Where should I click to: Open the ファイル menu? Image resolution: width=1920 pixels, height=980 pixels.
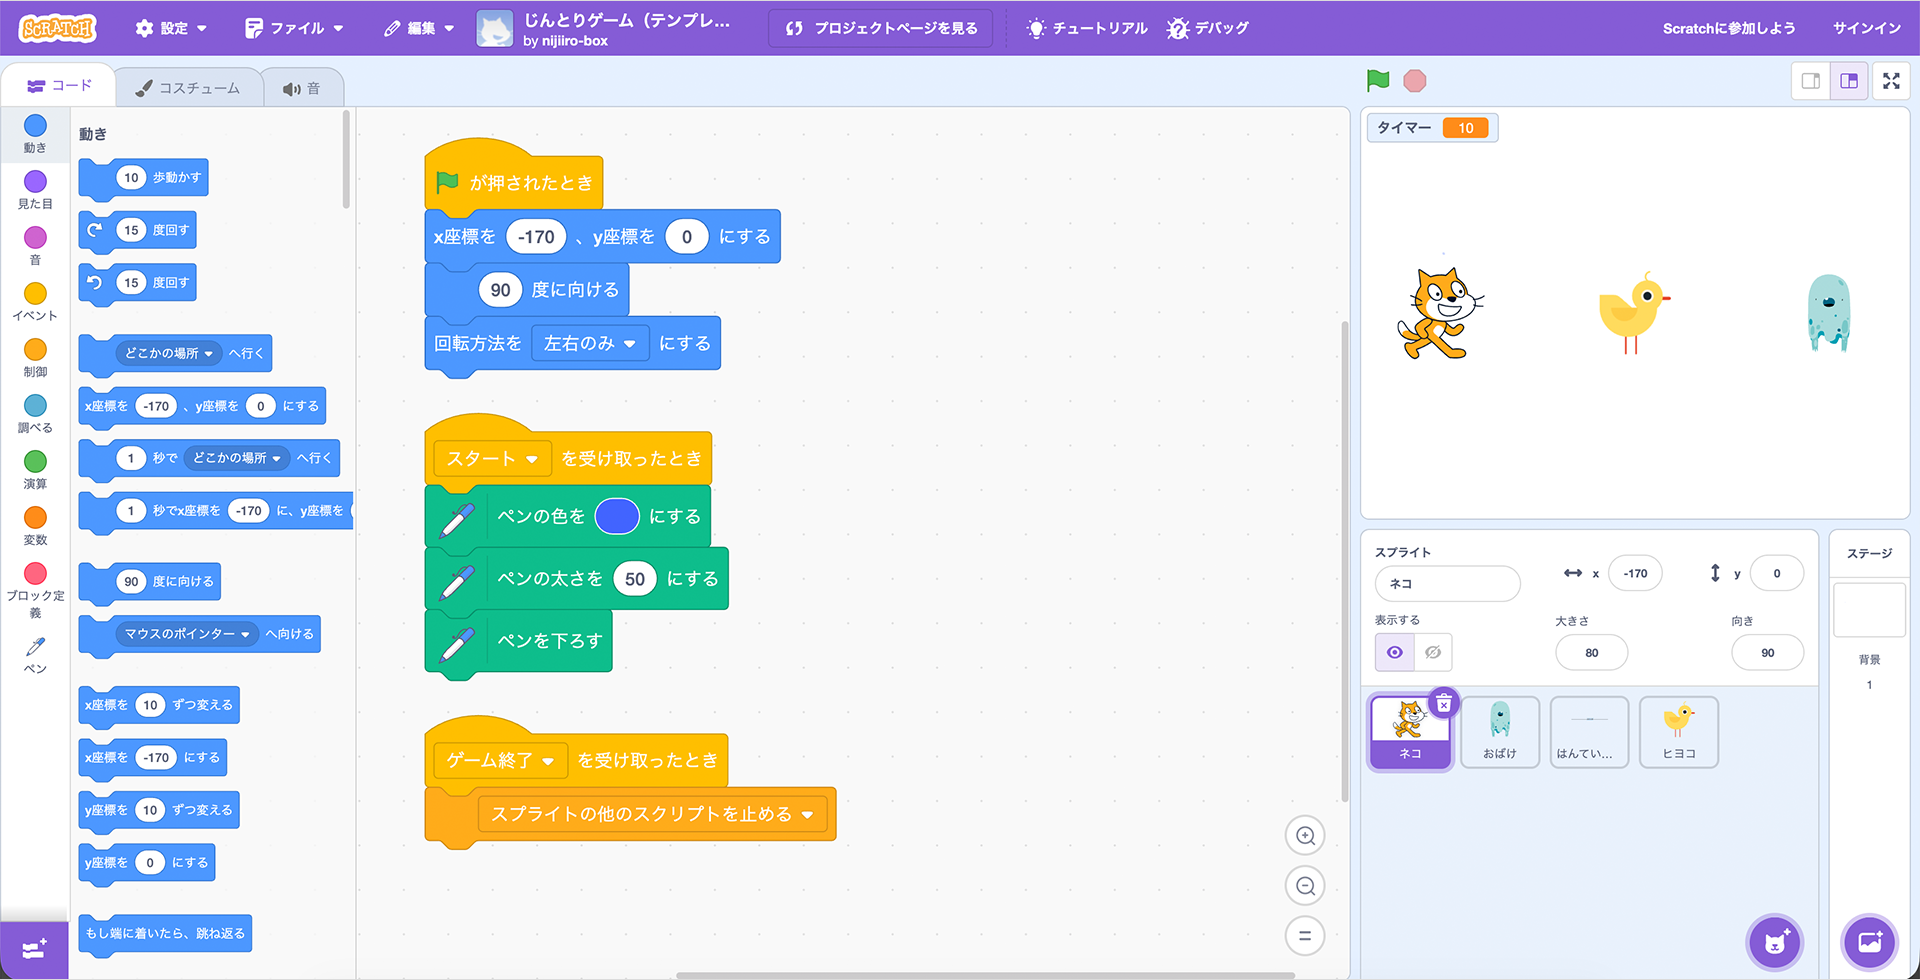(x=295, y=28)
